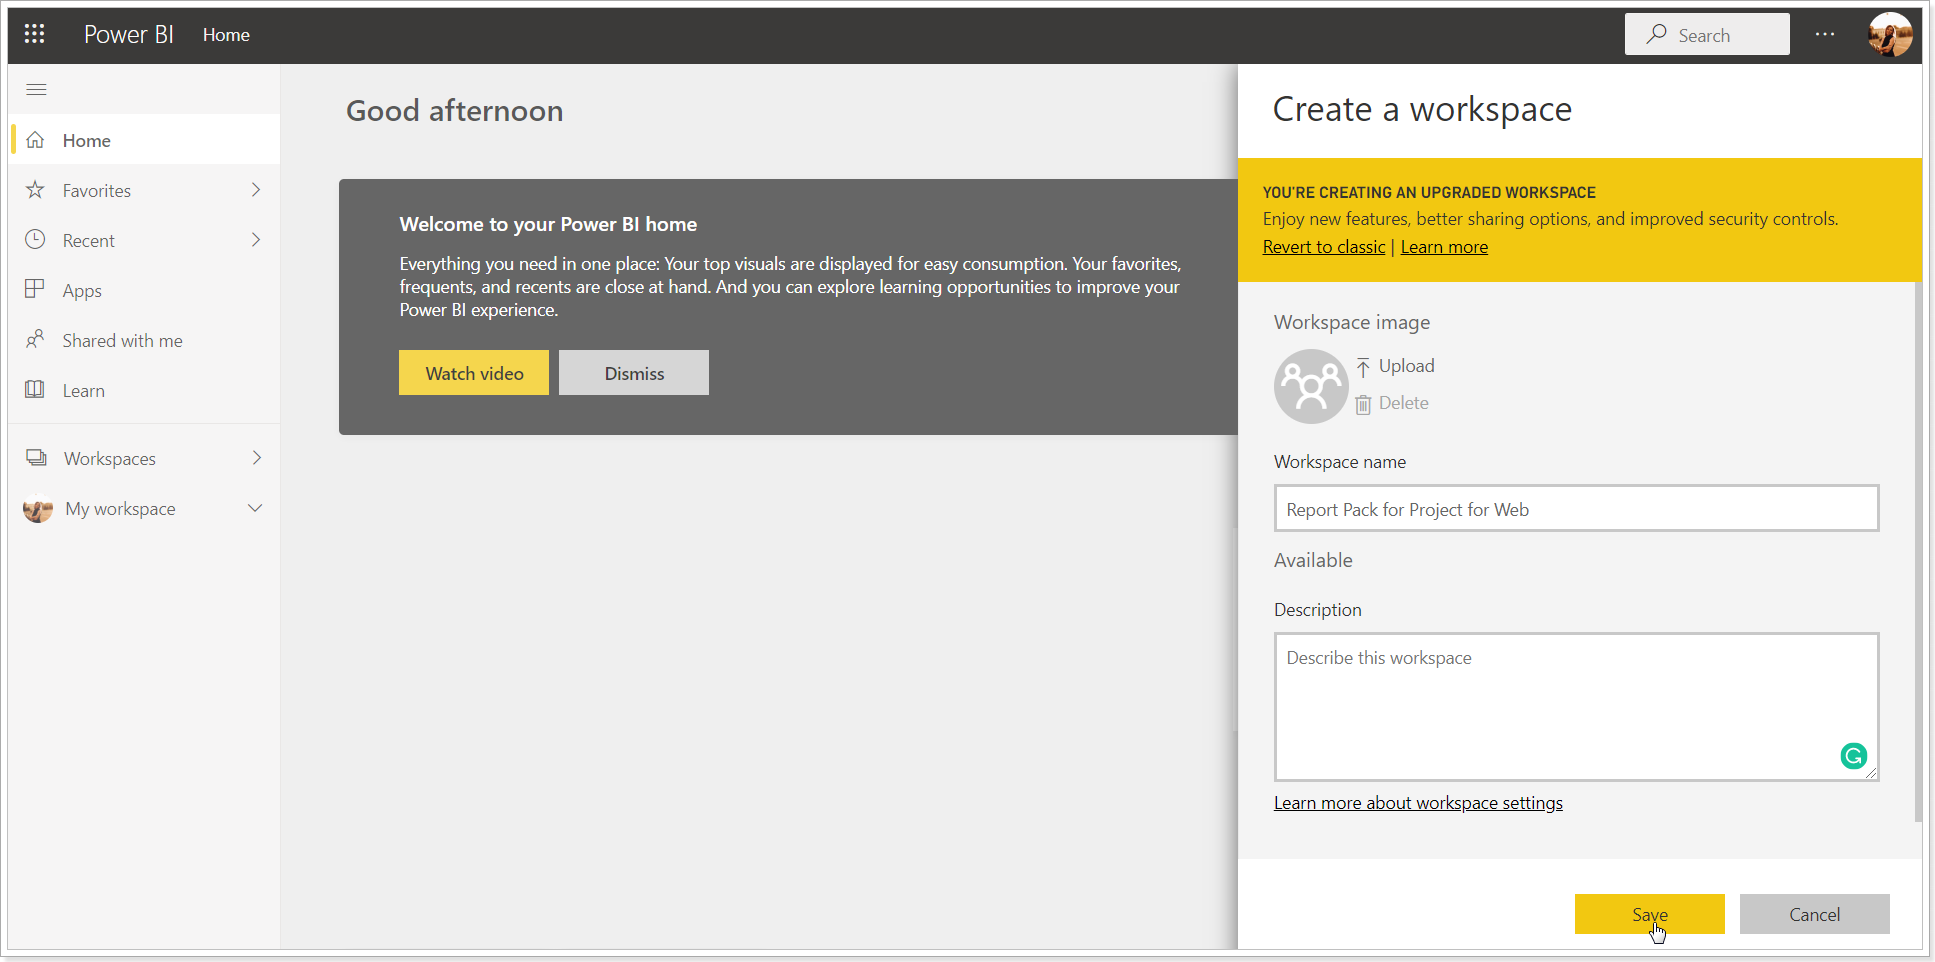Click the Upload arrow icon
The image size is (1935, 962).
pos(1363,367)
